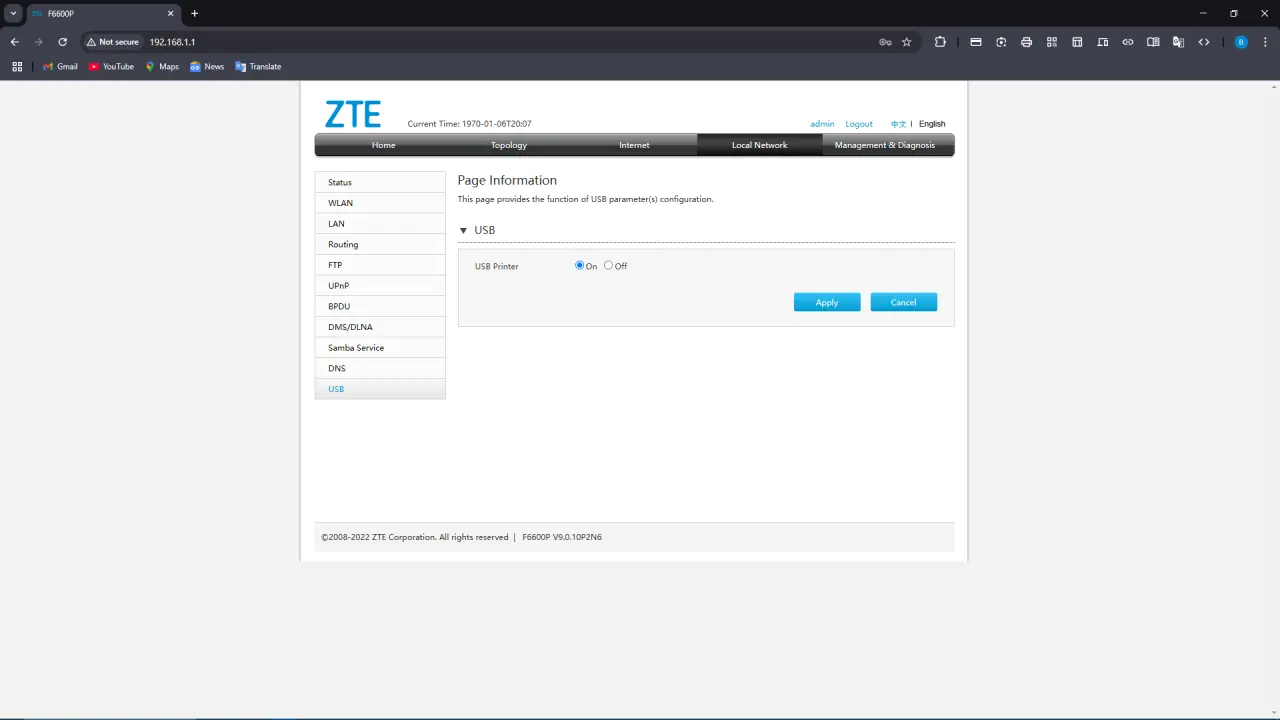Open Samba Service in the sidebar
Screen dimensions: 1280x720
380,348
